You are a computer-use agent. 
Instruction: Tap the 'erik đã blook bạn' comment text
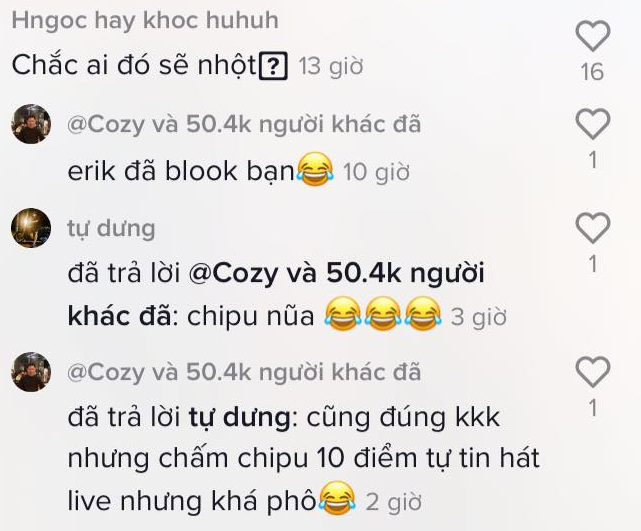click(181, 170)
